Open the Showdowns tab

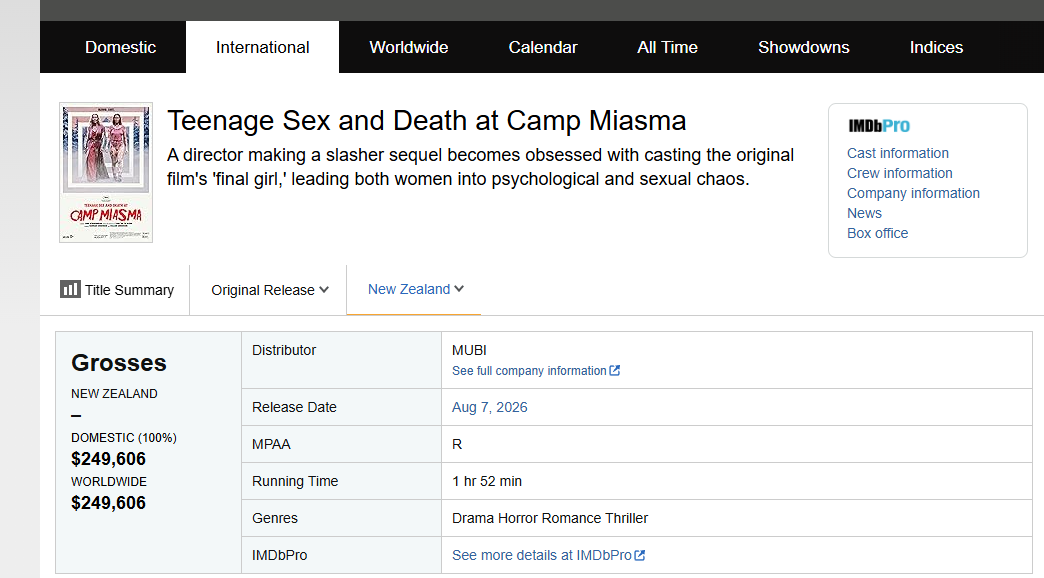[x=804, y=47]
